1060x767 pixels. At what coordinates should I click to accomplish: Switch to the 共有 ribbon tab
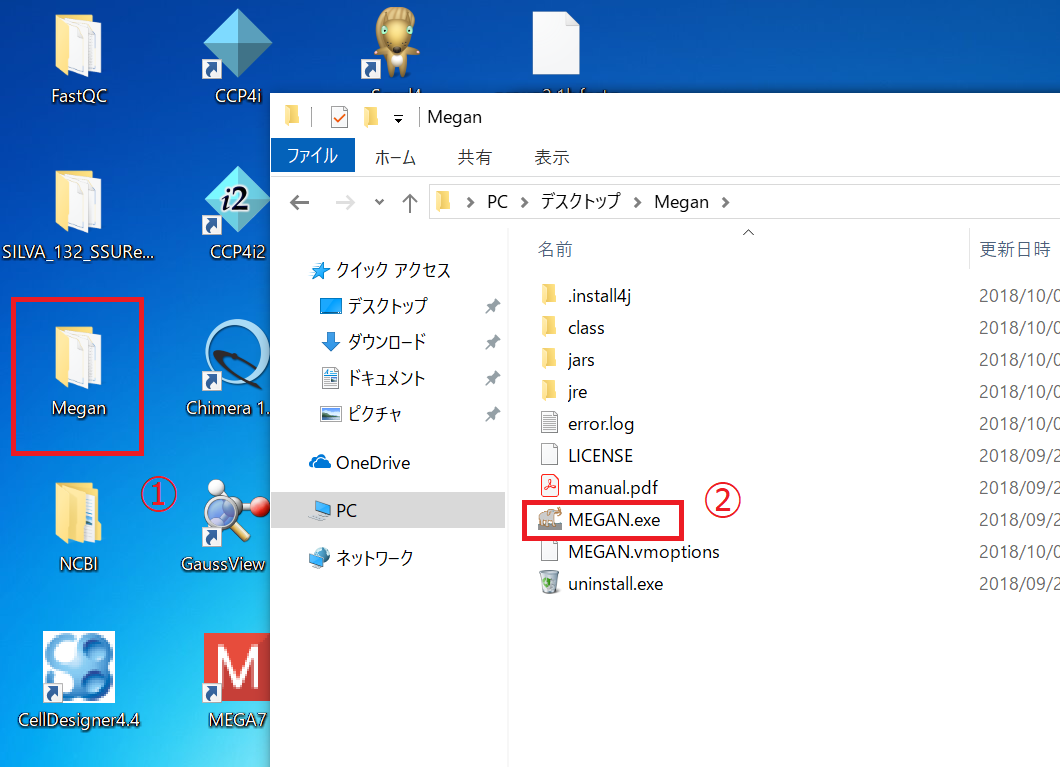[x=475, y=157]
